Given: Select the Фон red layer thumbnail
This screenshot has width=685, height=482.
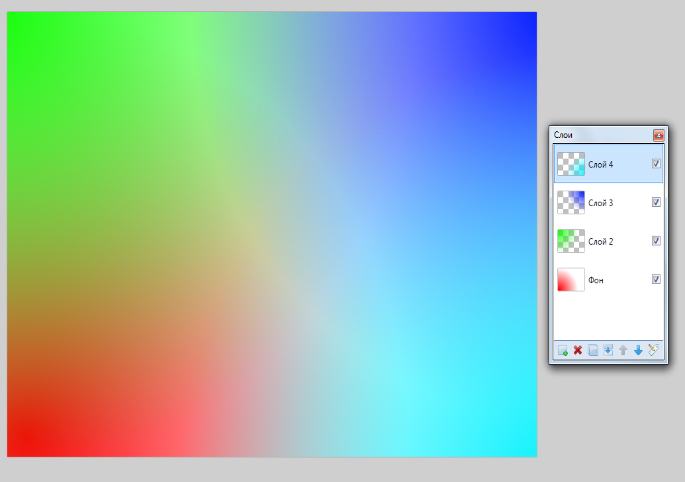Looking at the screenshot, I should point(571,280).
